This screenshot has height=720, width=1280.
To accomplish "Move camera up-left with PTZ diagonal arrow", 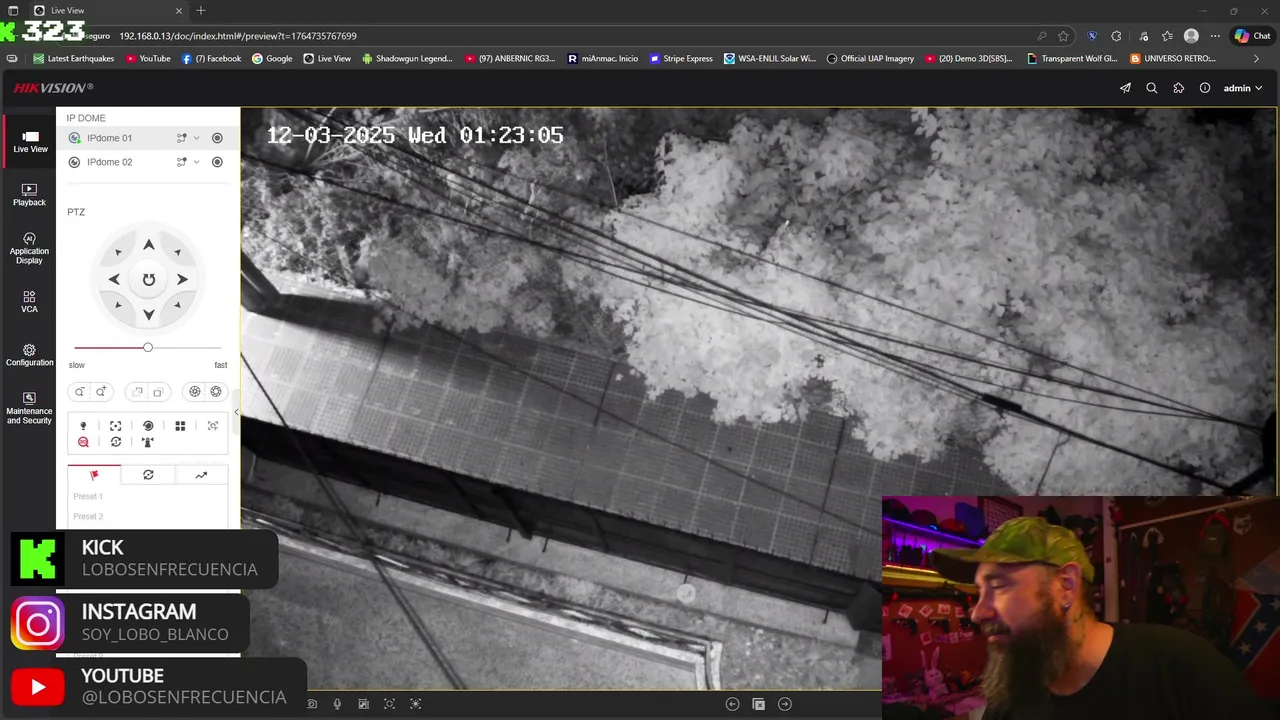I will 119,252.
